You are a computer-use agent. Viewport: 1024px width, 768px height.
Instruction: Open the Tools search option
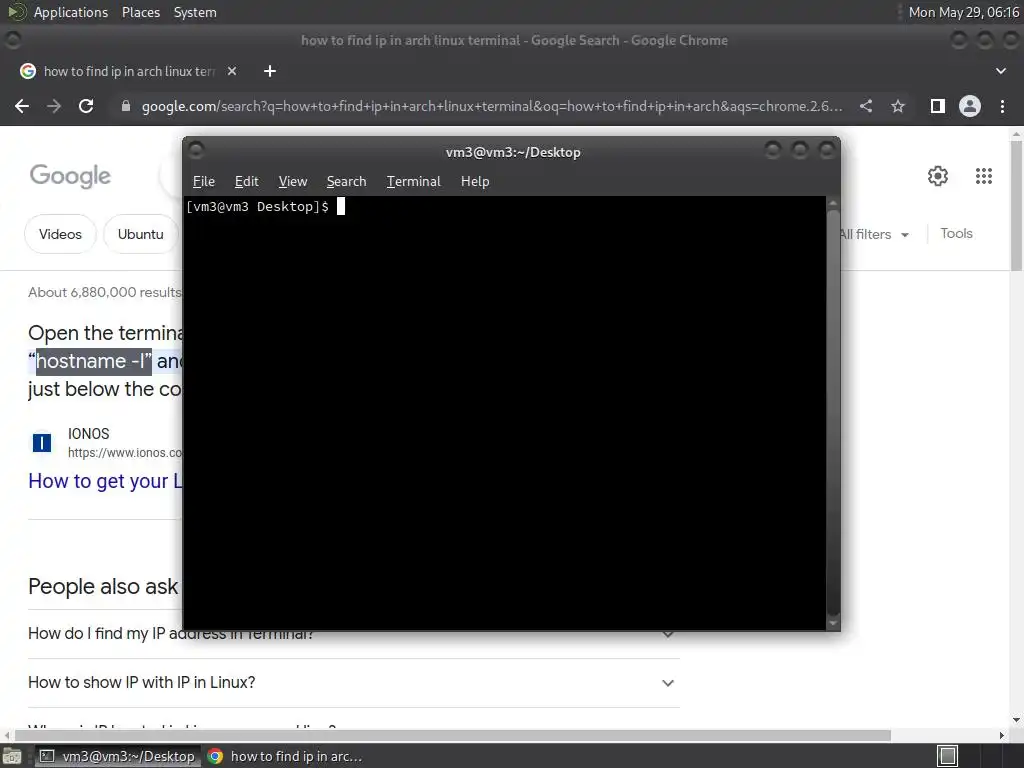click(x=956, y=233)
